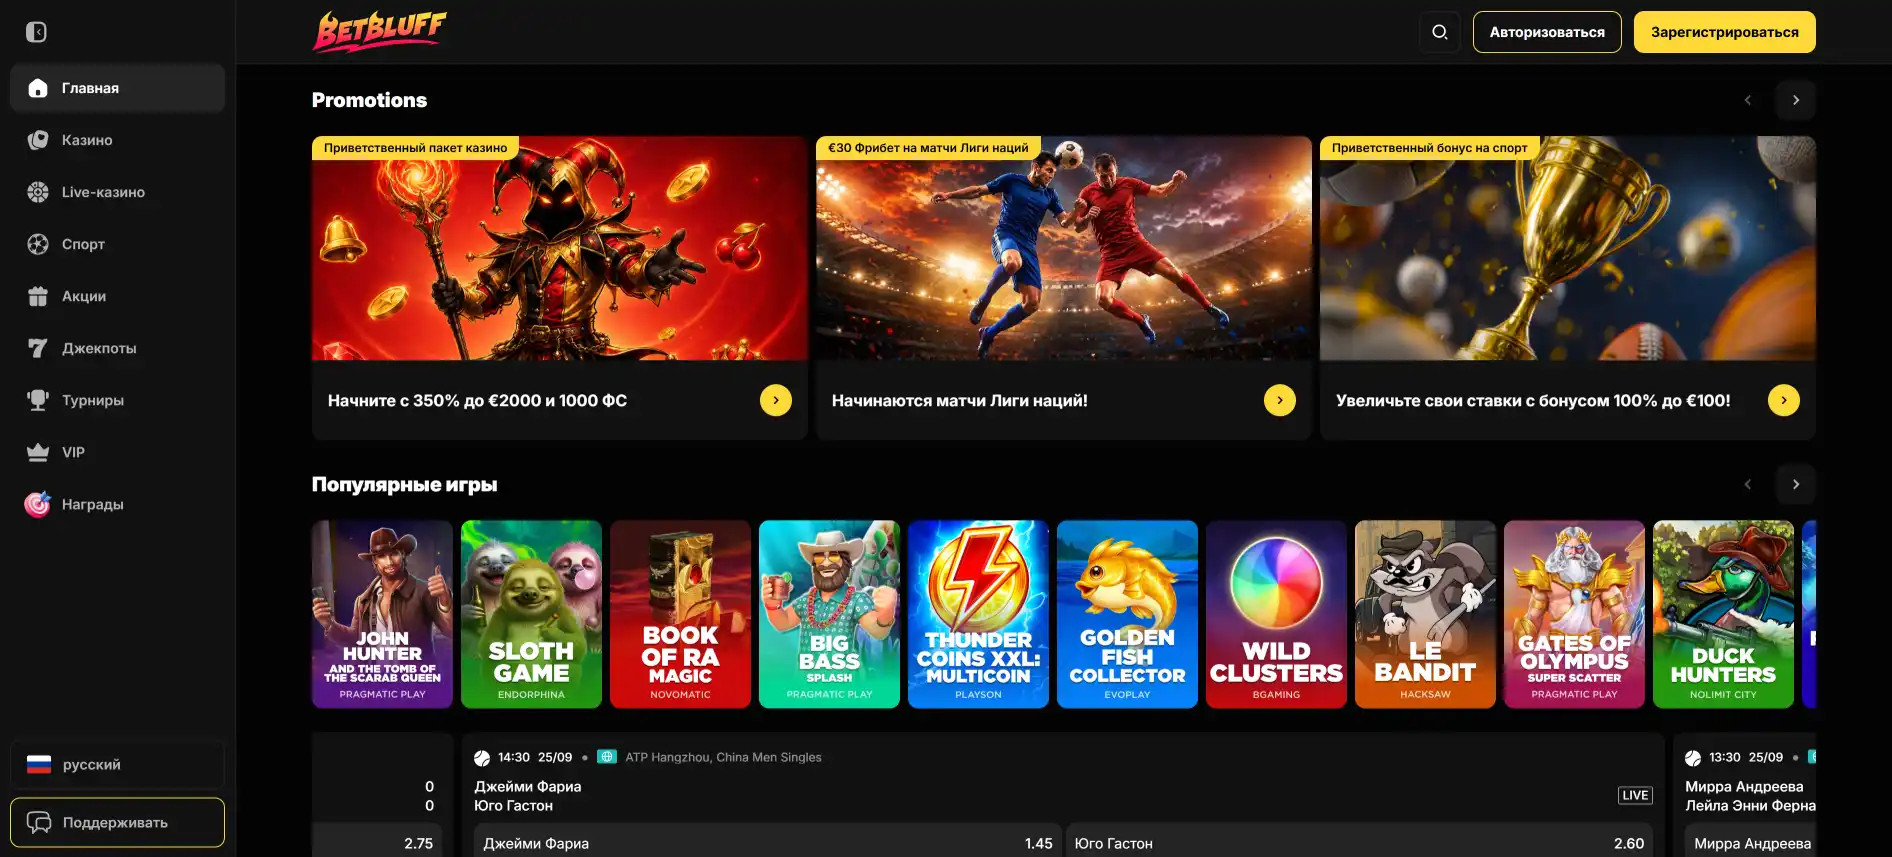
Task: Click the BetBluff logo
Action: pyautogui.click(x=380, y=31)
